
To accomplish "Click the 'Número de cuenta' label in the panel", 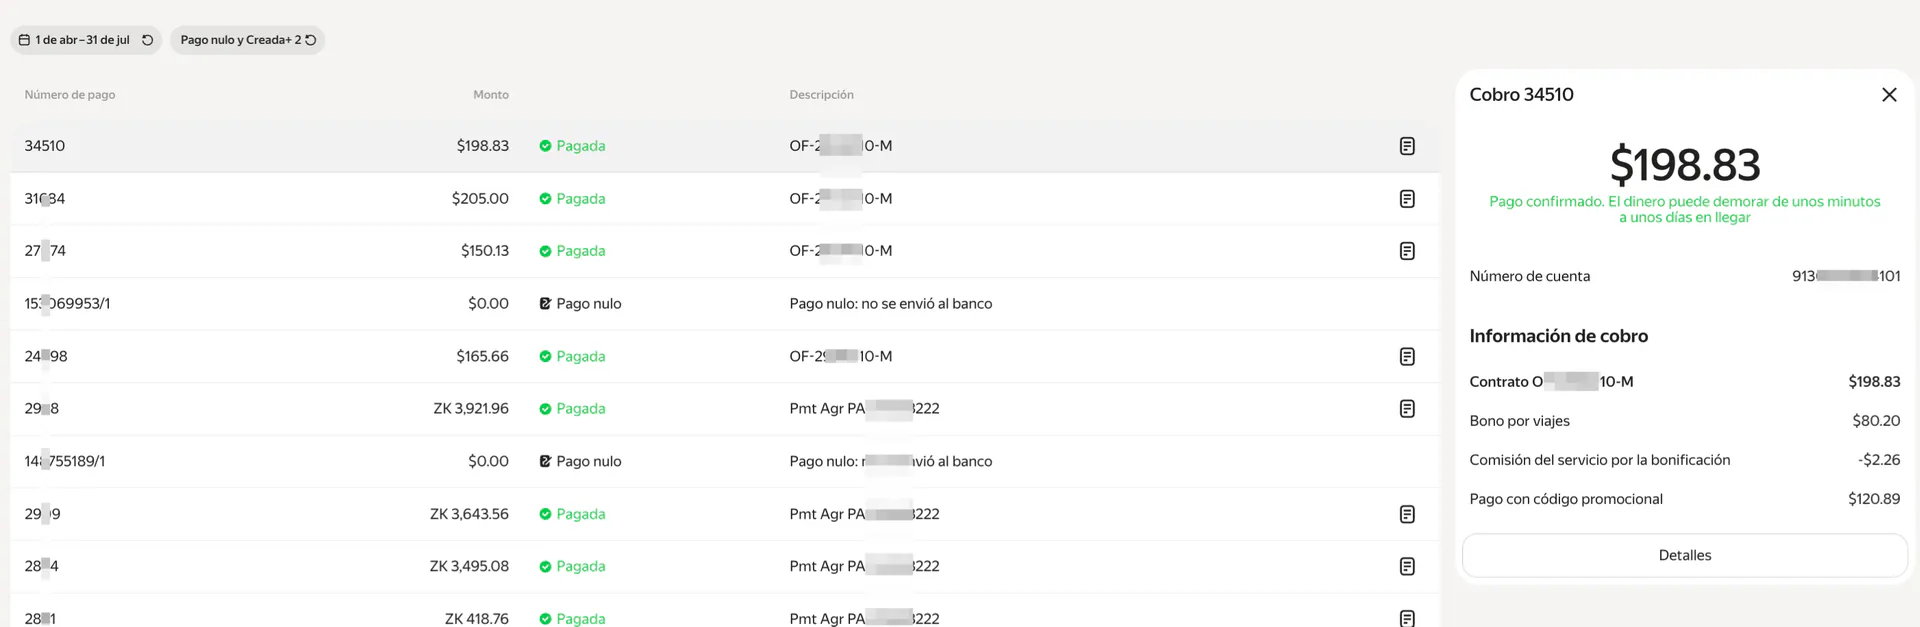I will pyautogui.click(x=1530, y=277).
